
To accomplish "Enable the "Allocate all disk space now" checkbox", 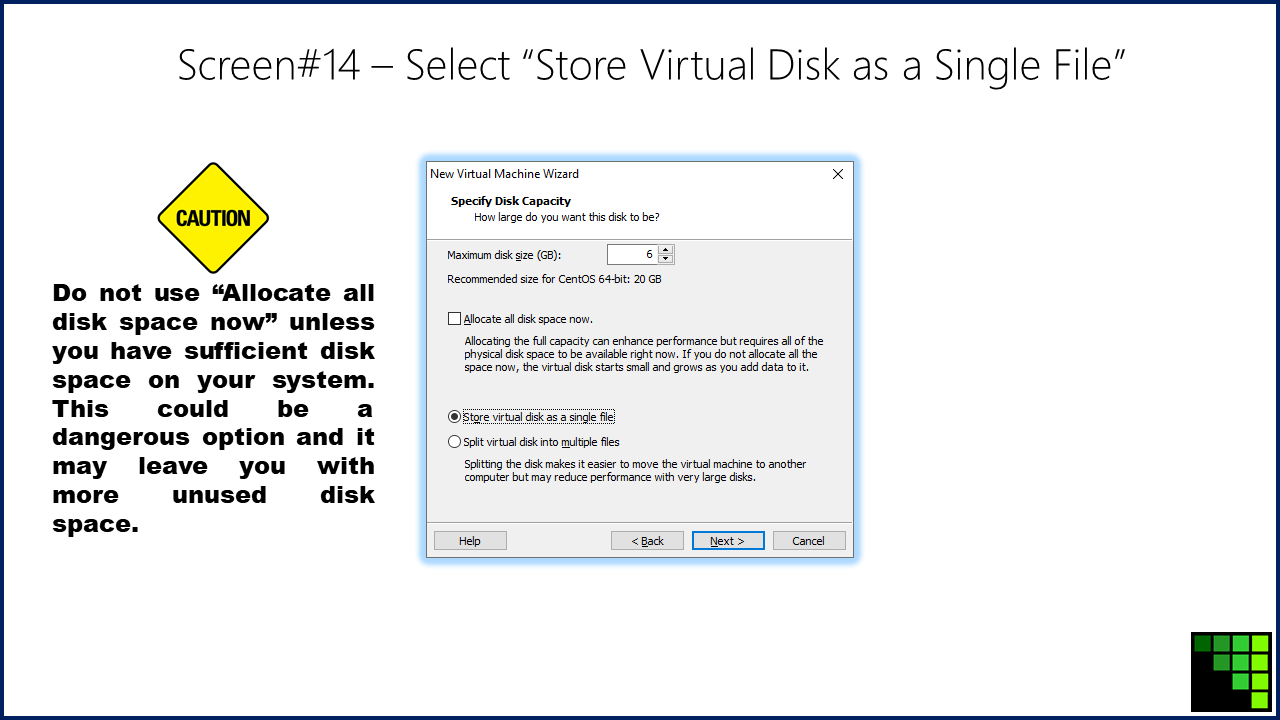I will coord(454,317).
